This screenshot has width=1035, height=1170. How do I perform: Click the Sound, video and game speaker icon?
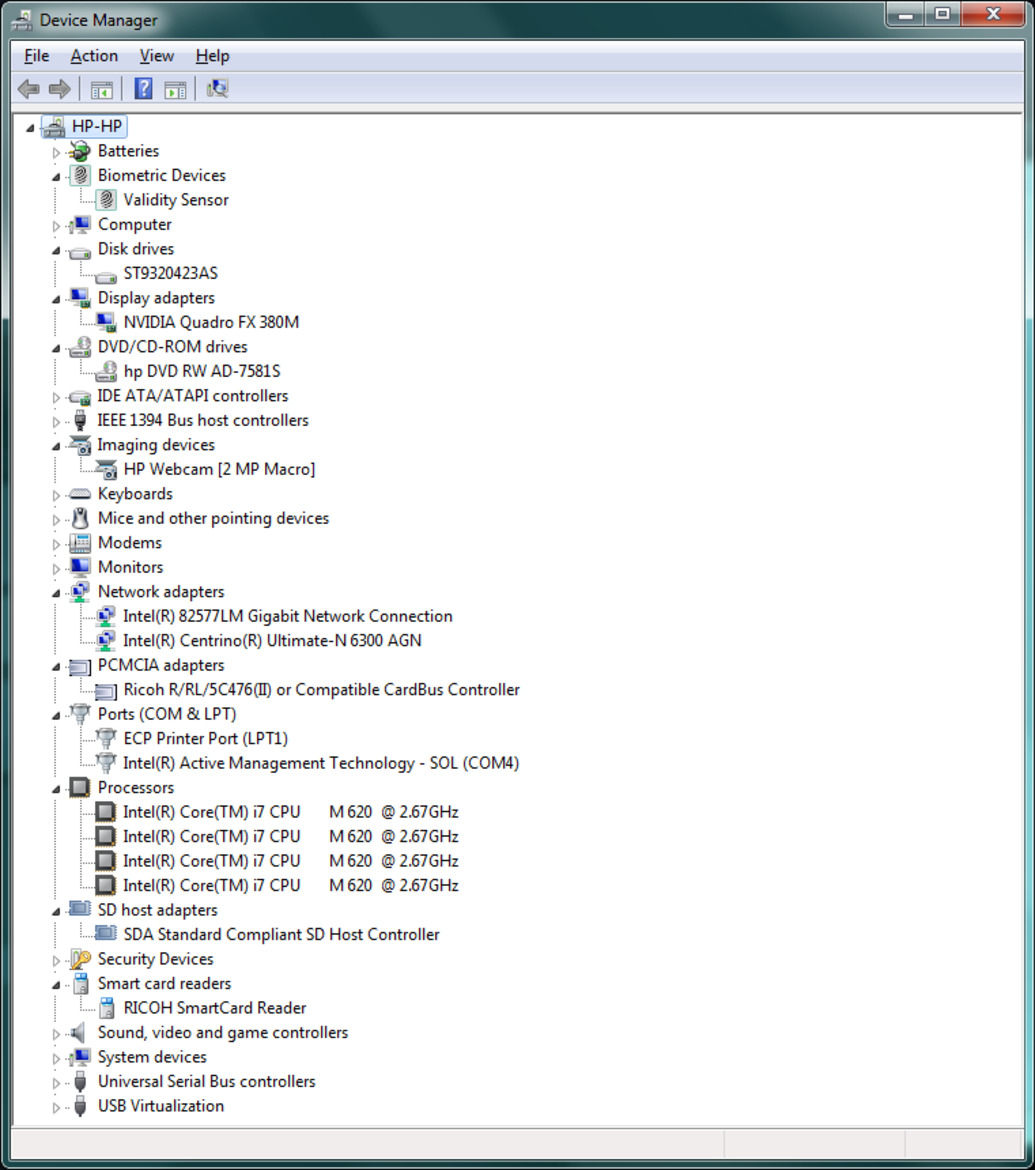79,1033
